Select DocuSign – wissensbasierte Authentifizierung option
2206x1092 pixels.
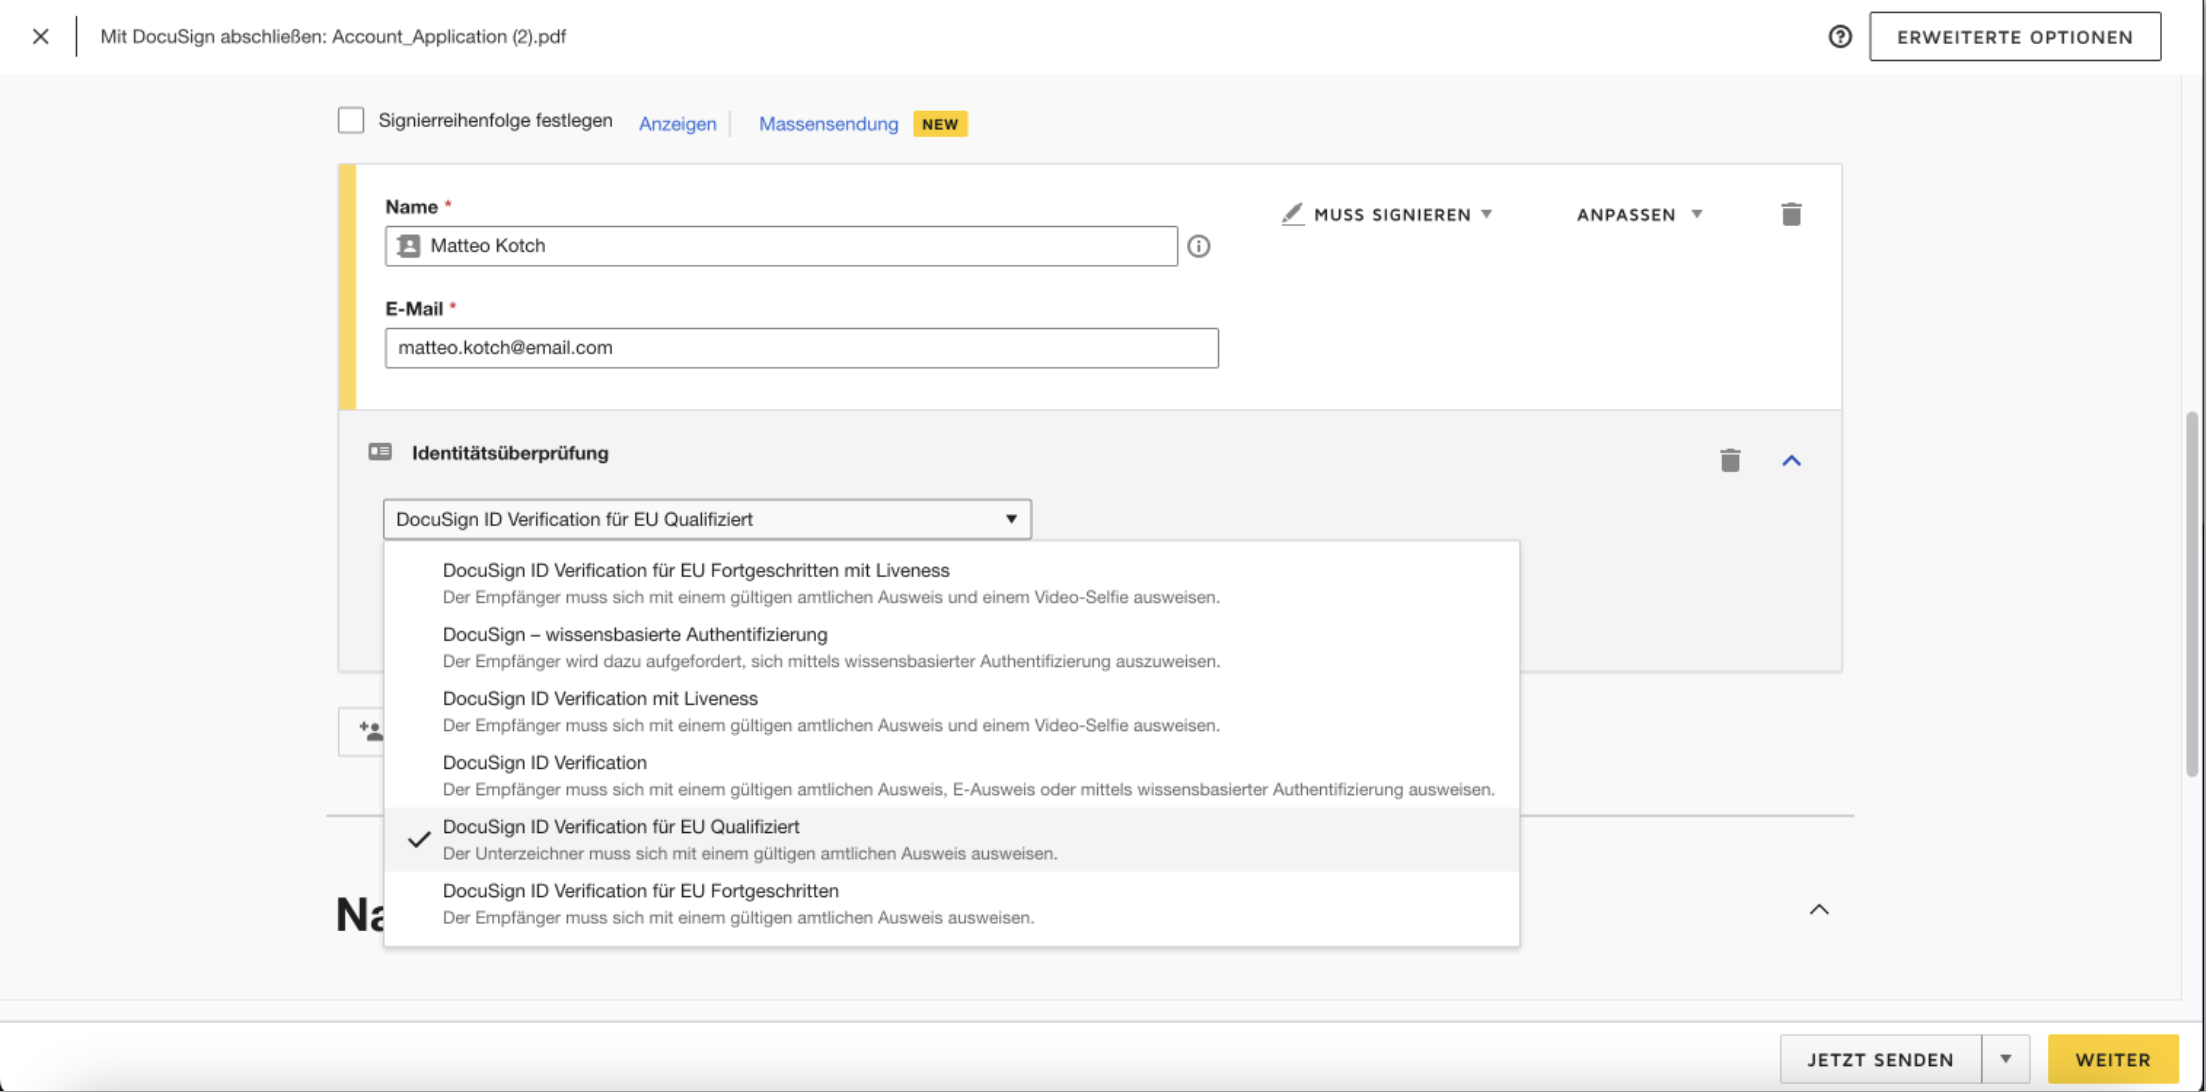[x=635, y=635]
